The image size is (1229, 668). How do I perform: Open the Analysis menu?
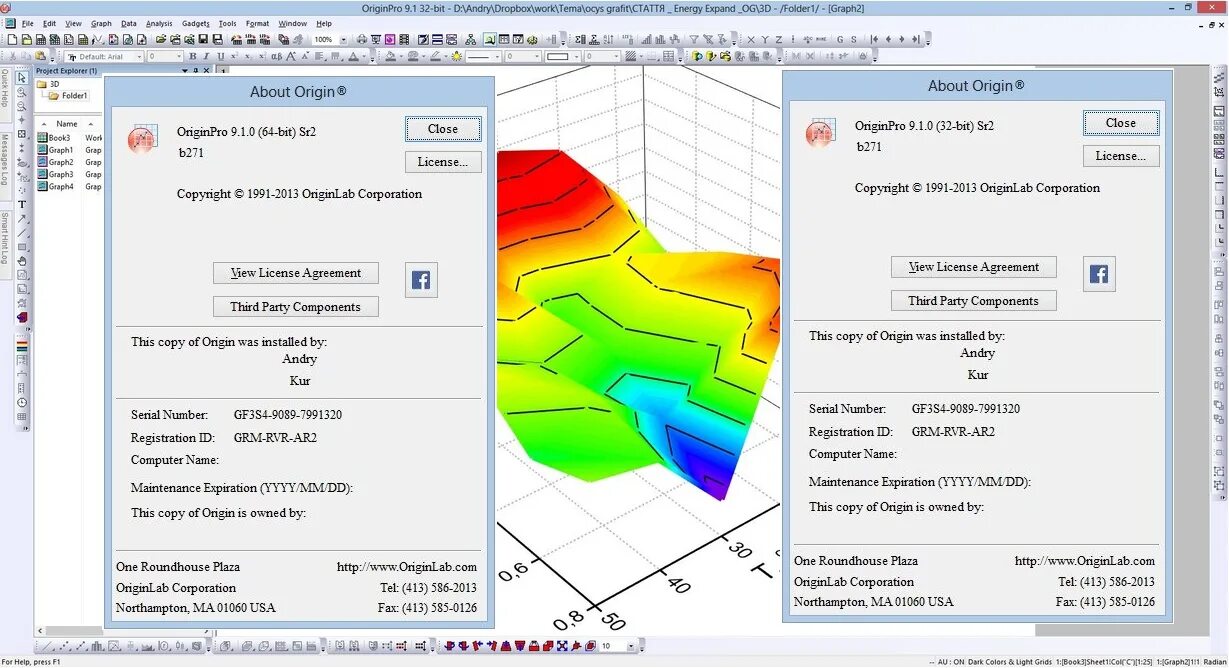(159, 23)
